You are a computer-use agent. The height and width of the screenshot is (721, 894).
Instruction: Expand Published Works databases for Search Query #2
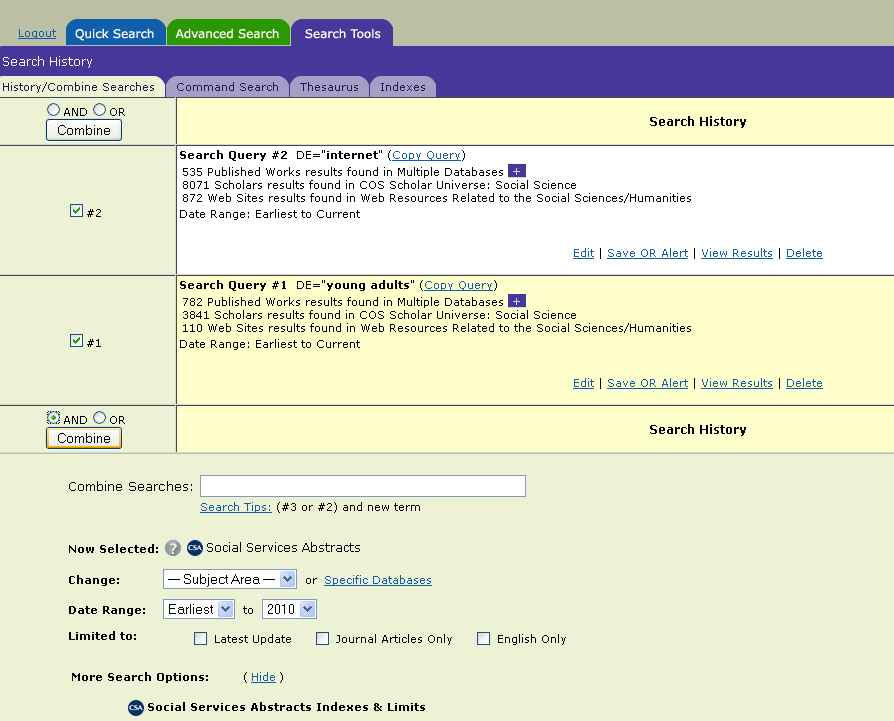point(517,171)
